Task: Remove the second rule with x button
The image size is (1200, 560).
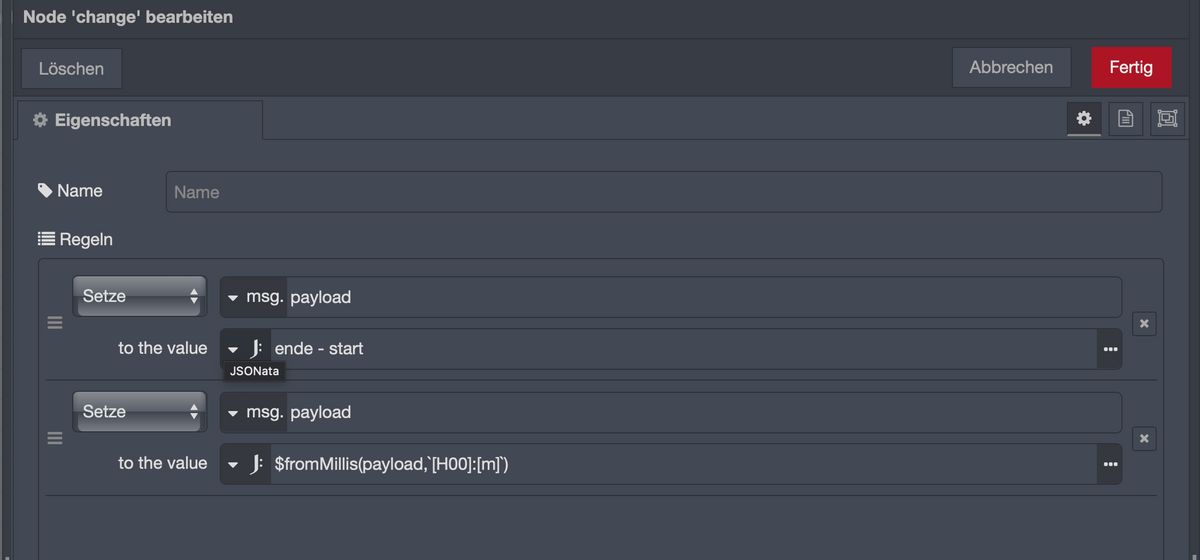Action: [1145, 438]
